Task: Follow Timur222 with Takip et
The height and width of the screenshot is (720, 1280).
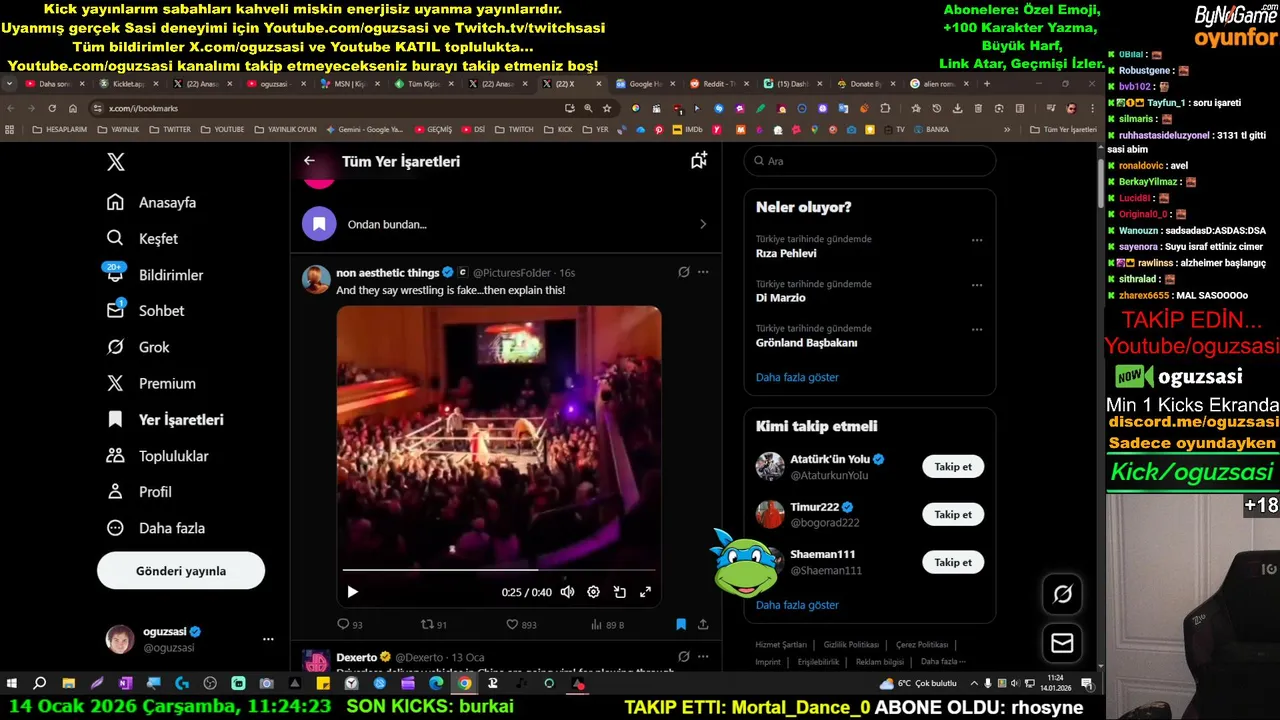Action: (x=953, y=514)
